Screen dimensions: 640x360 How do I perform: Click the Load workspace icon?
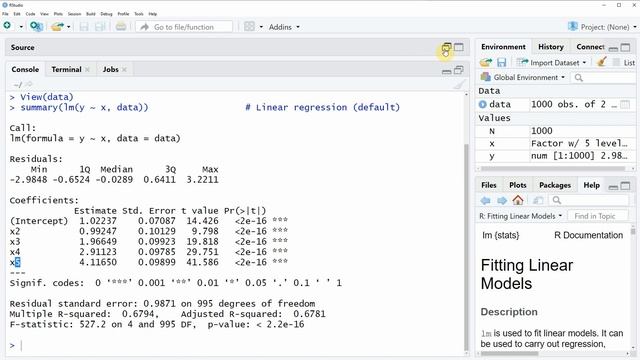pyautogui.click(x=486, y=62)
